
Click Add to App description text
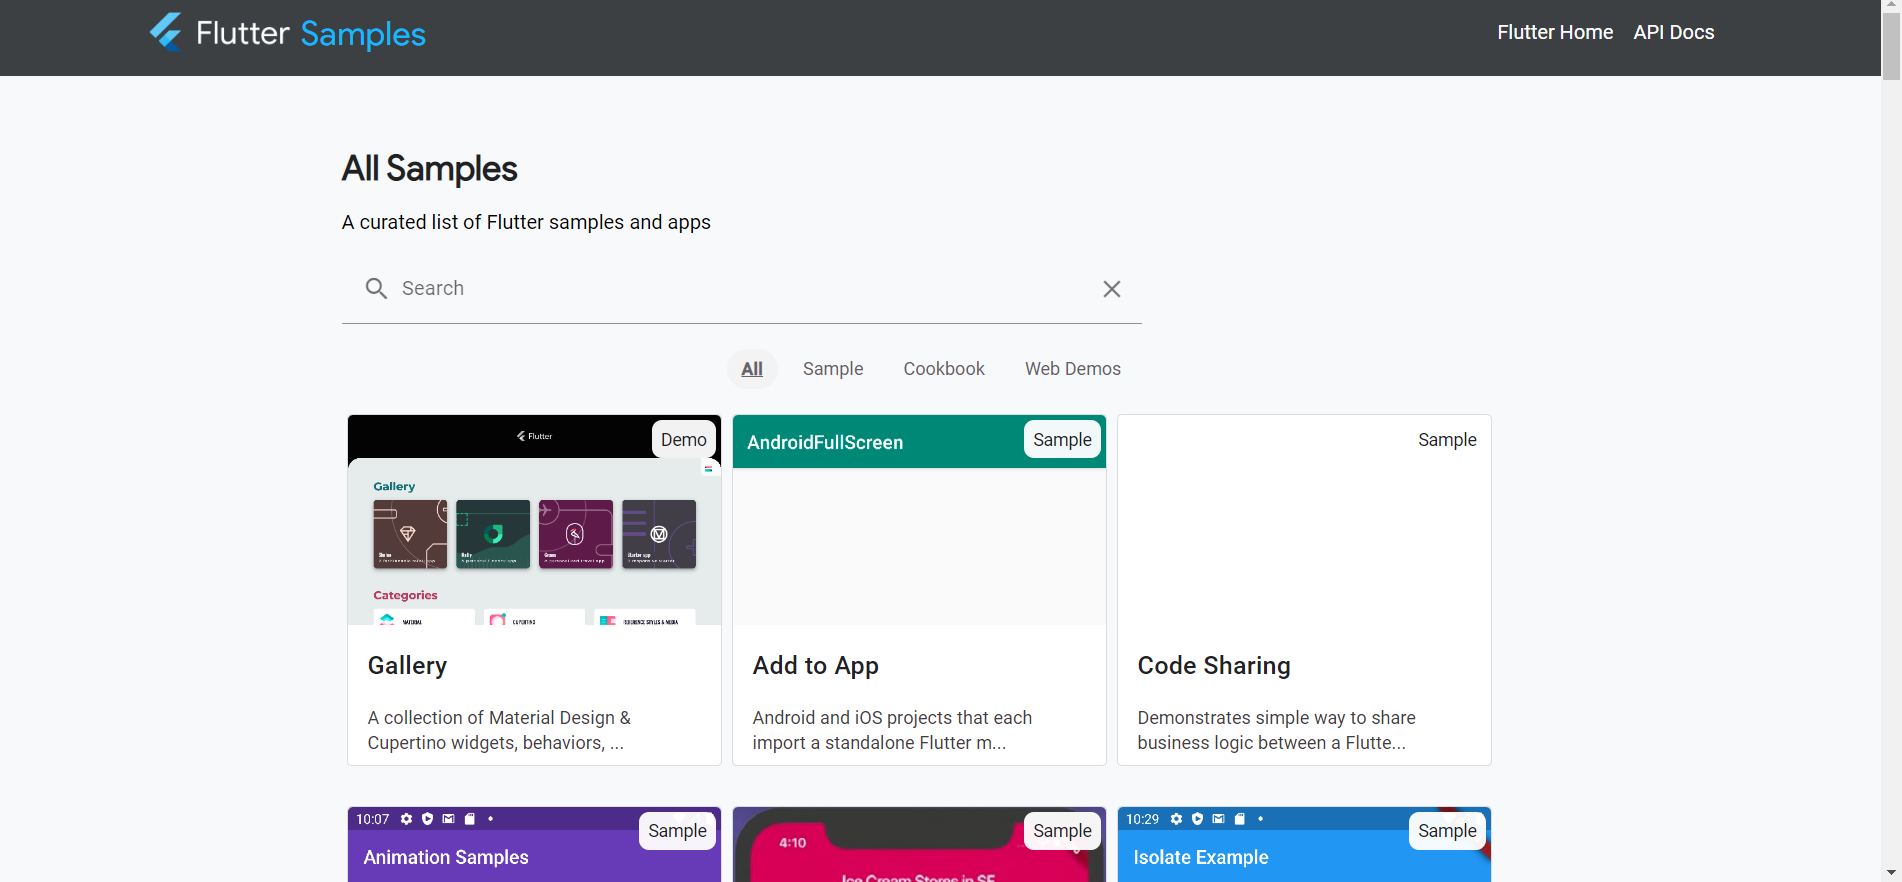coord(892,730)
